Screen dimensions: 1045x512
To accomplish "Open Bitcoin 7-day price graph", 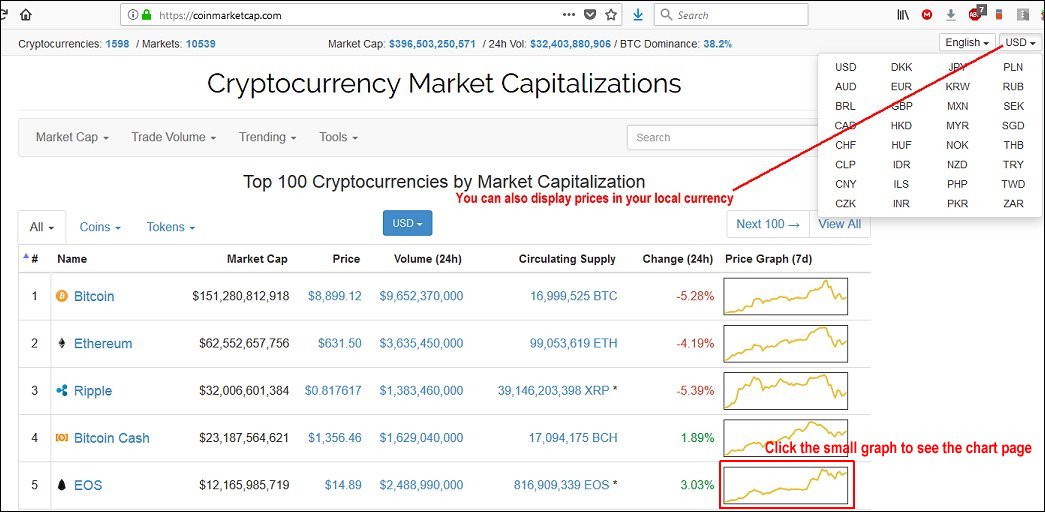I will pyautogui.click(x=786, y=296).
